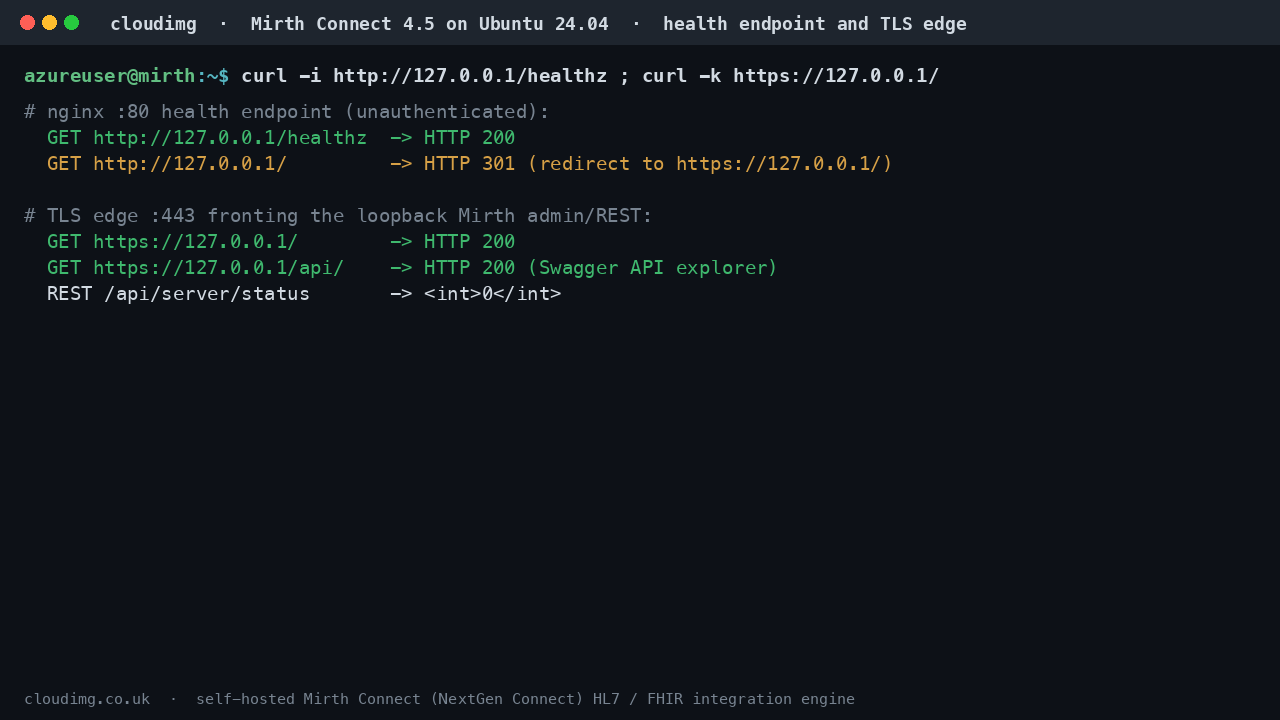The height and width of the screenshot is (720, 1280).
Task: Click the comment '# TLS edge :443 fronting the loopback Mirth admin/REST:'
Action: click(338, 216)
